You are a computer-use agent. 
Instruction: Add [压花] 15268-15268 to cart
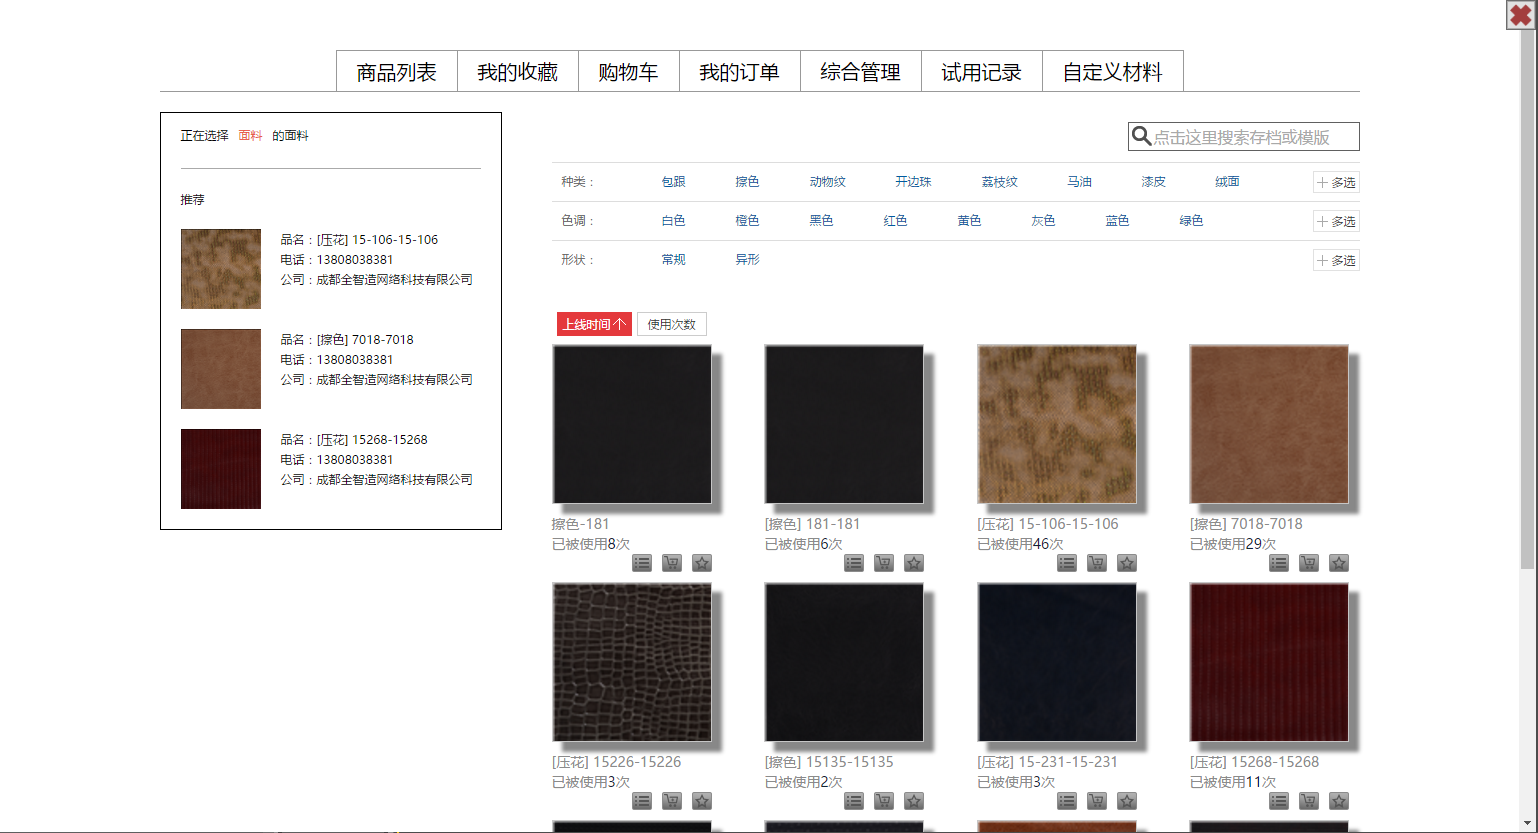[1309, 801]
